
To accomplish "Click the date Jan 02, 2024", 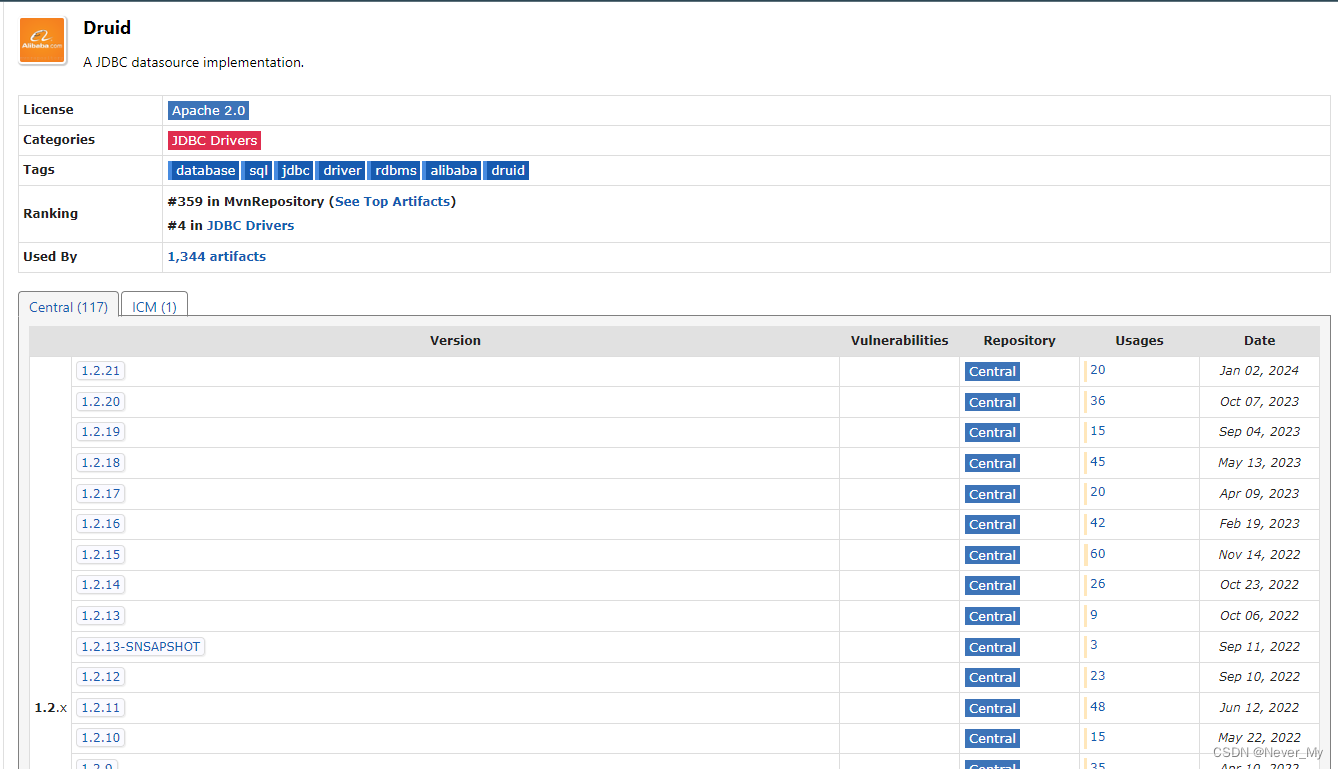I will pos(1259,371).
